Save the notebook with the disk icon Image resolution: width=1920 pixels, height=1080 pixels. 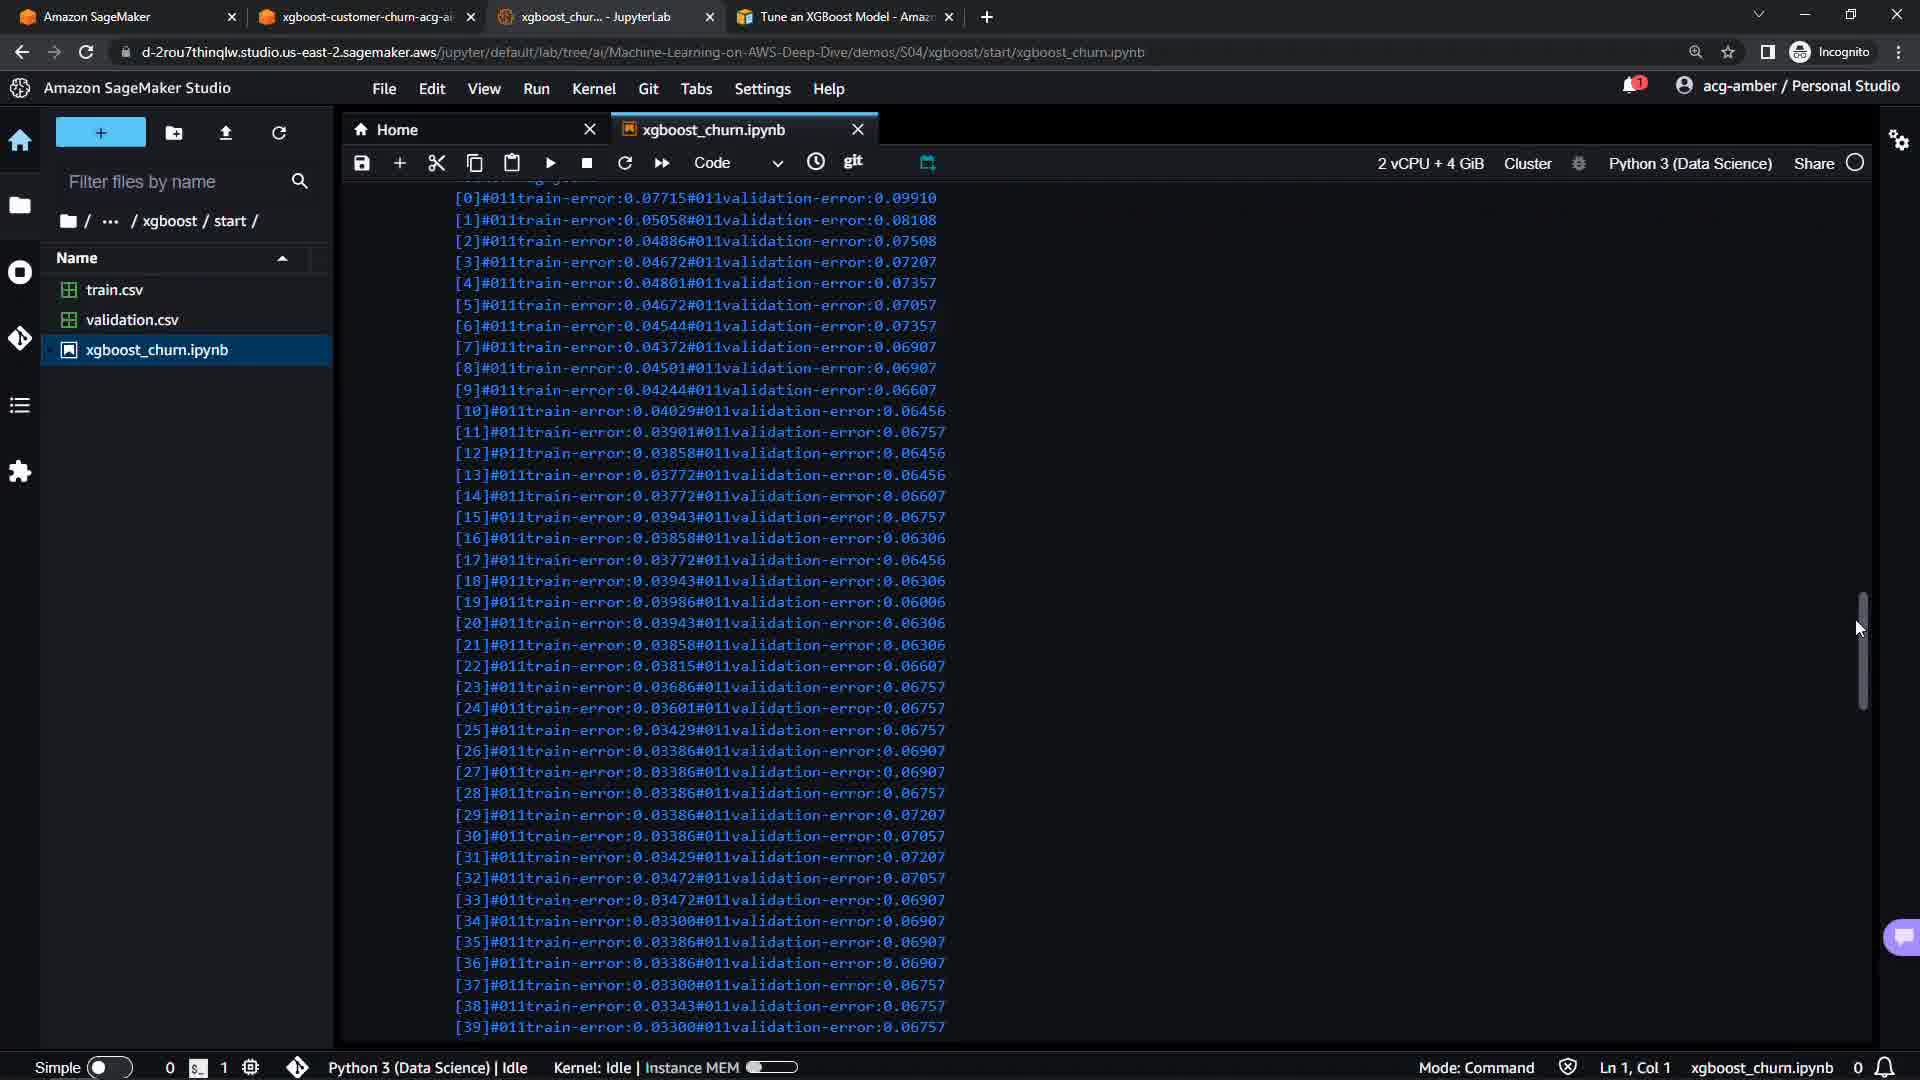pos(362,163)
